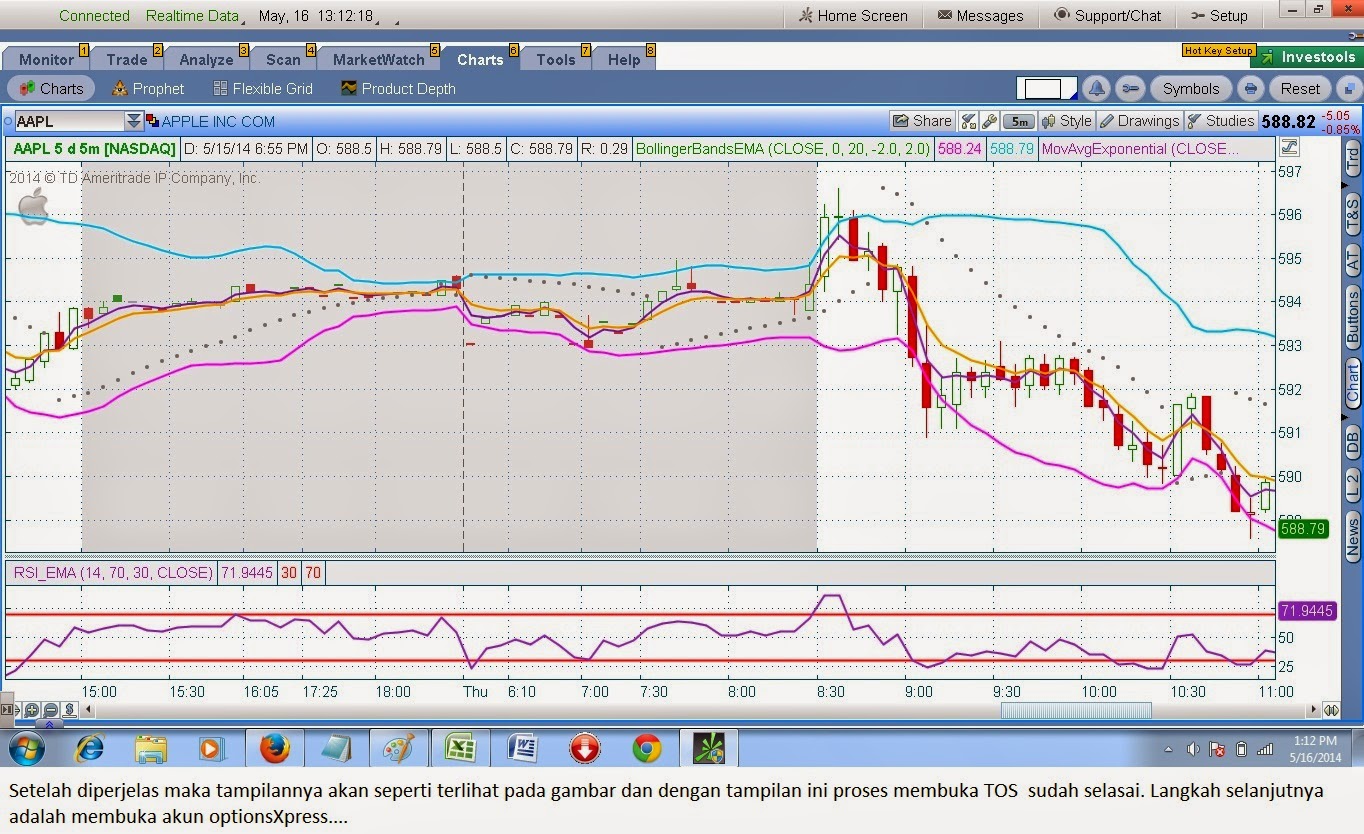Click the Symbols button

coord(1190,88)
